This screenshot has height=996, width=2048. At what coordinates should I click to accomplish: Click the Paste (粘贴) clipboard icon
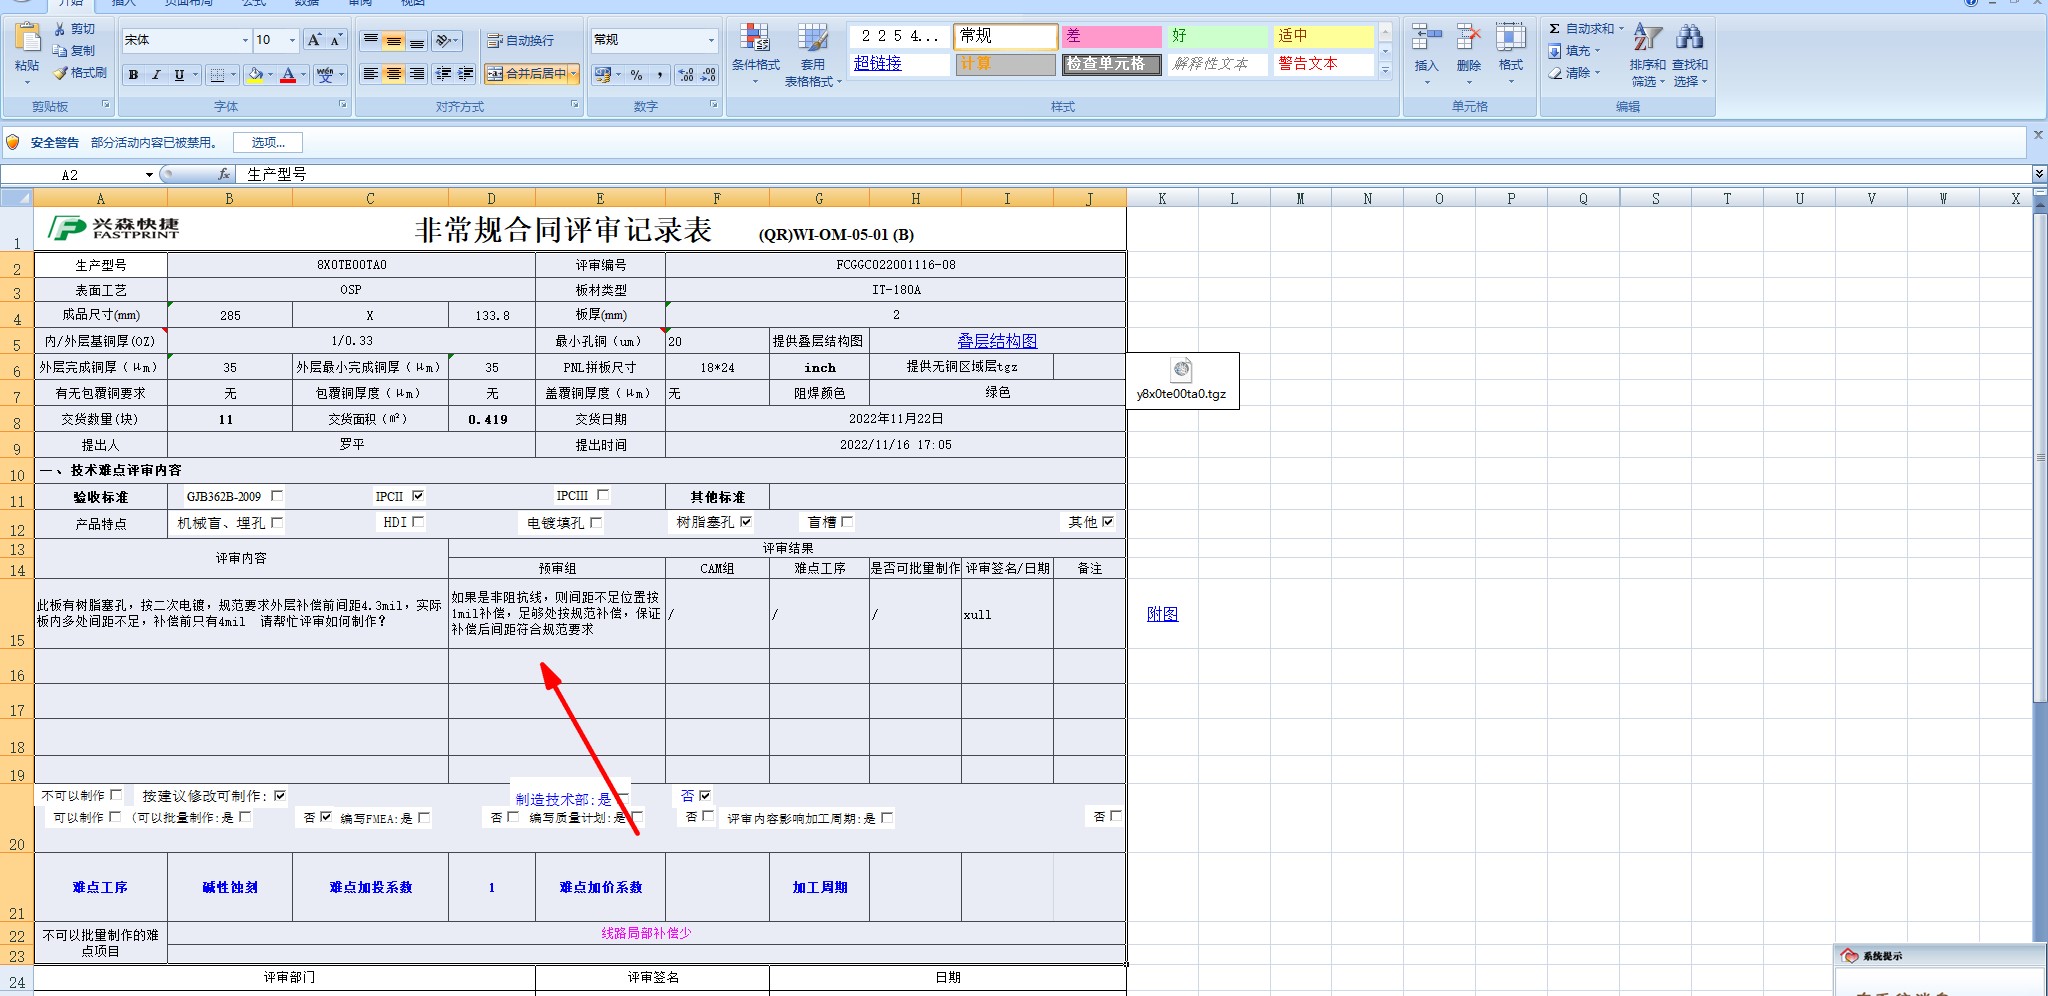(x=28, y=39)
